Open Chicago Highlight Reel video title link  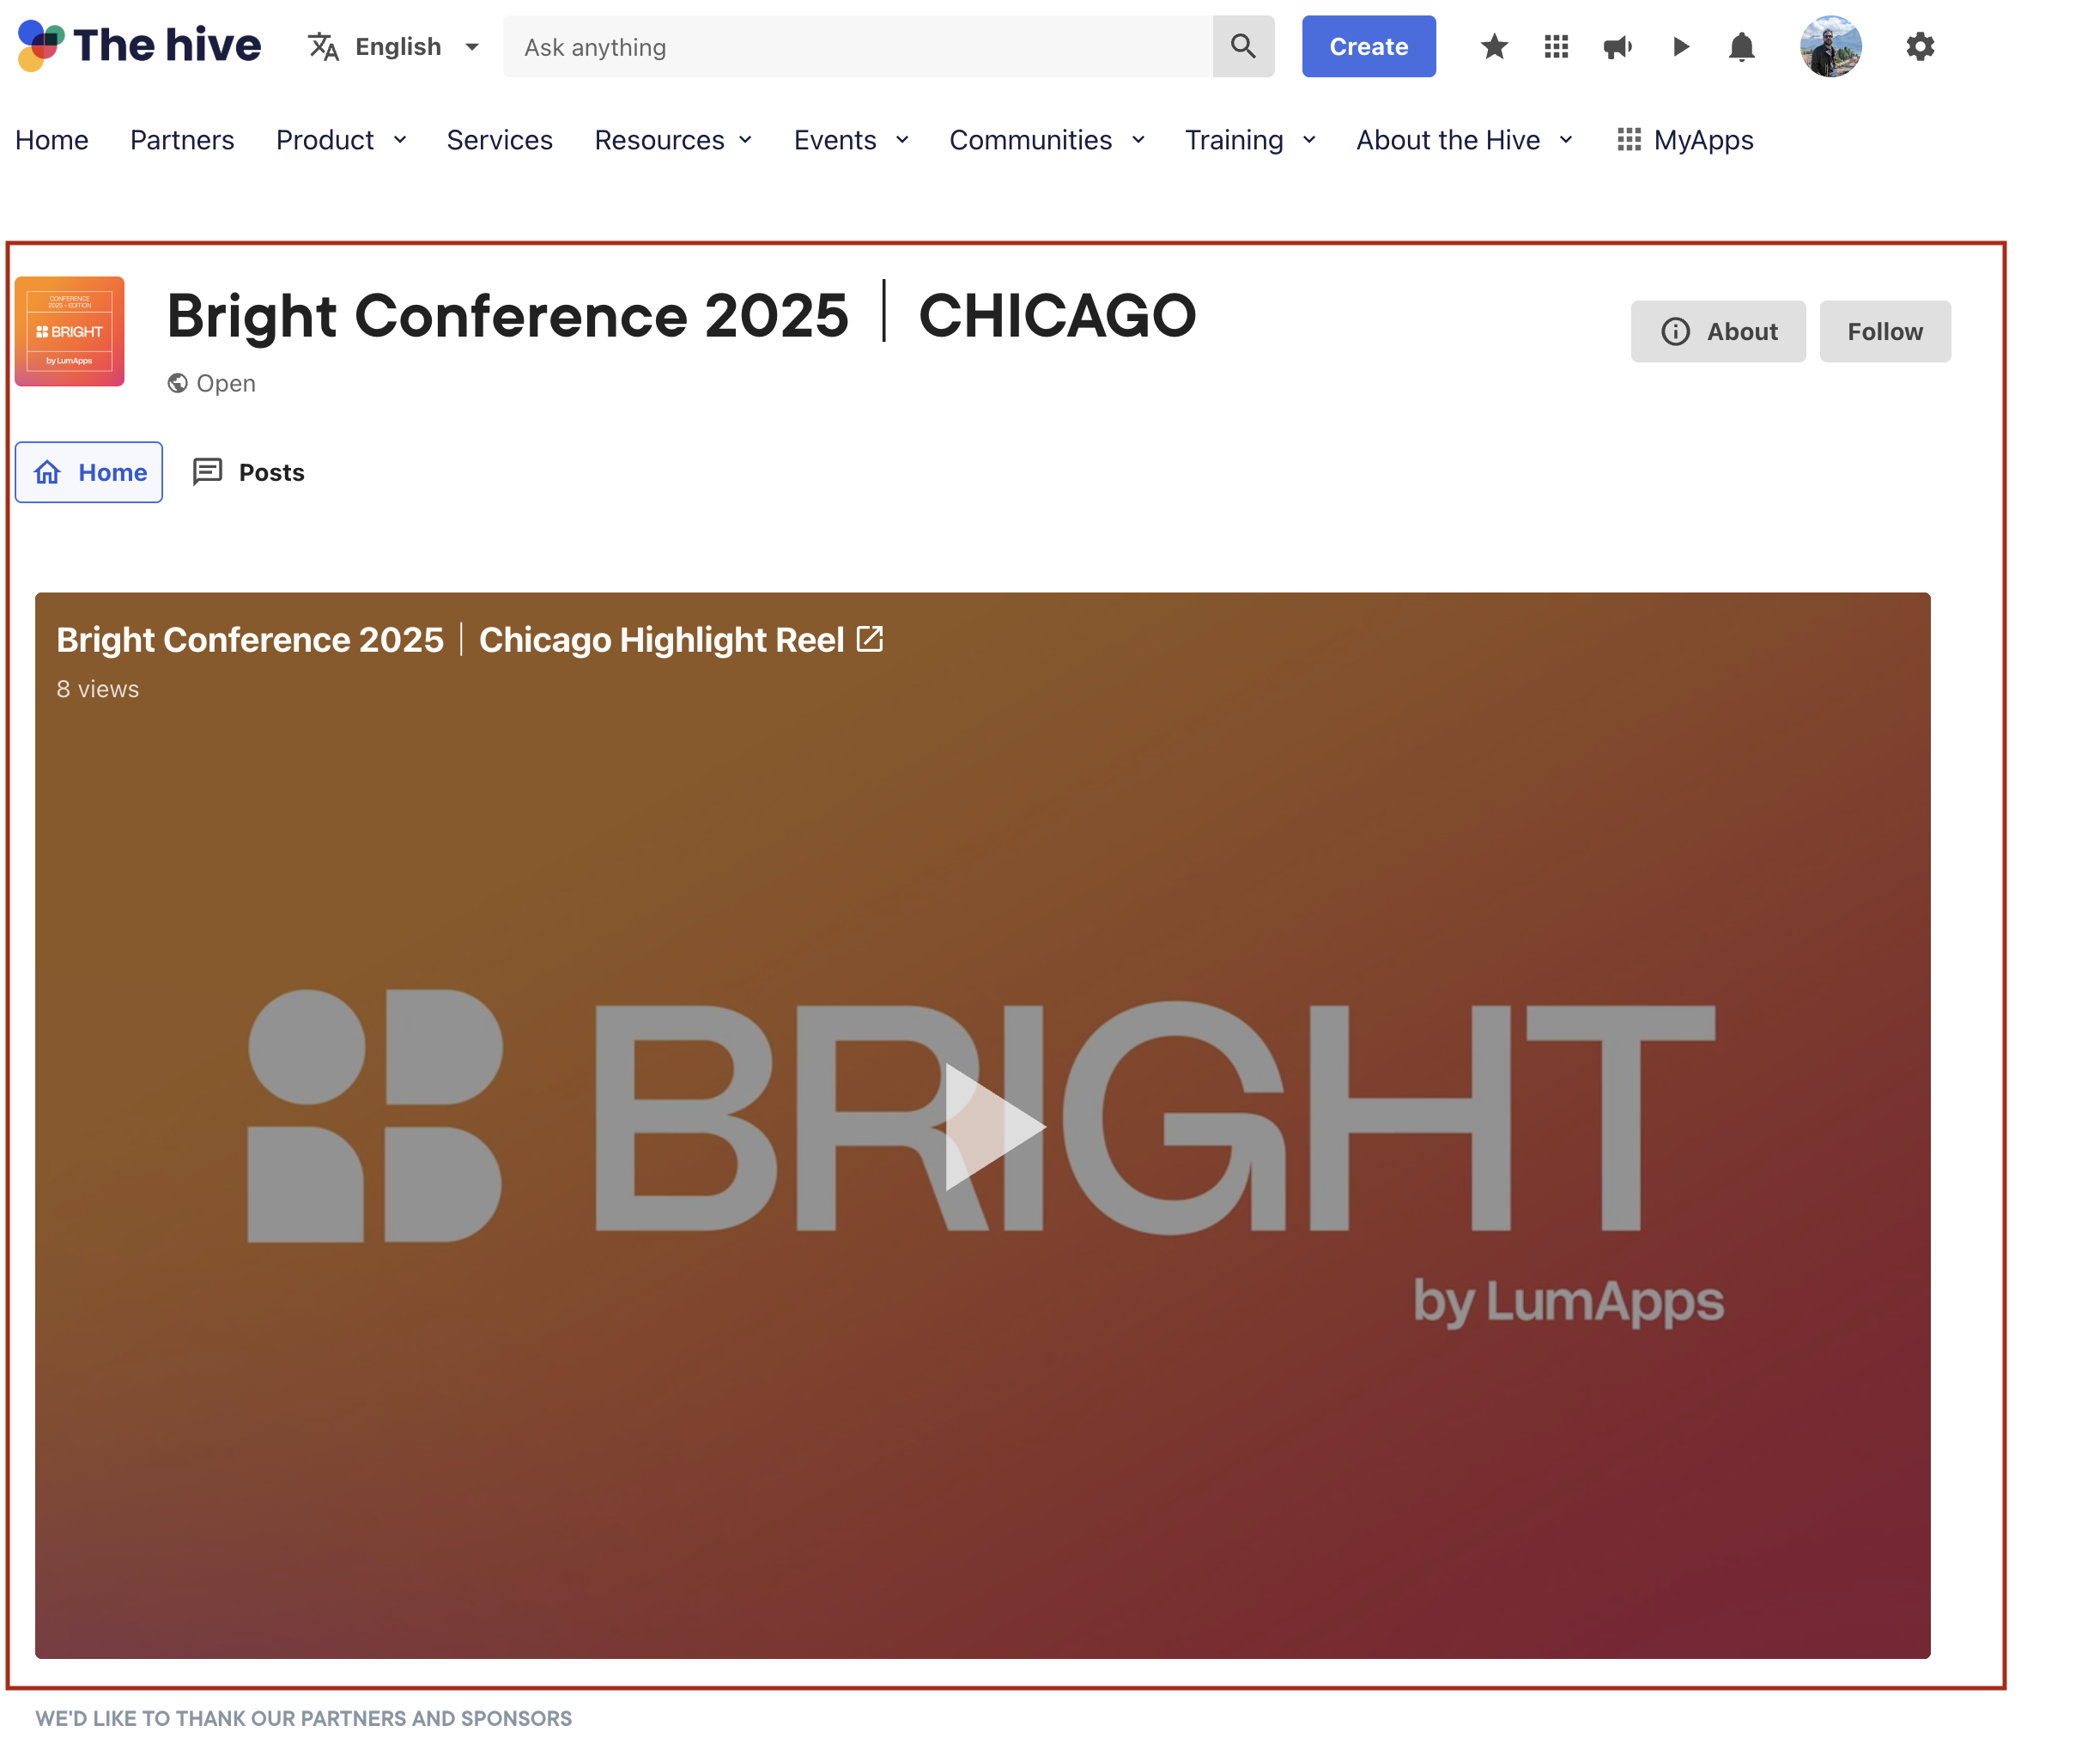click(x=450, y=639)
